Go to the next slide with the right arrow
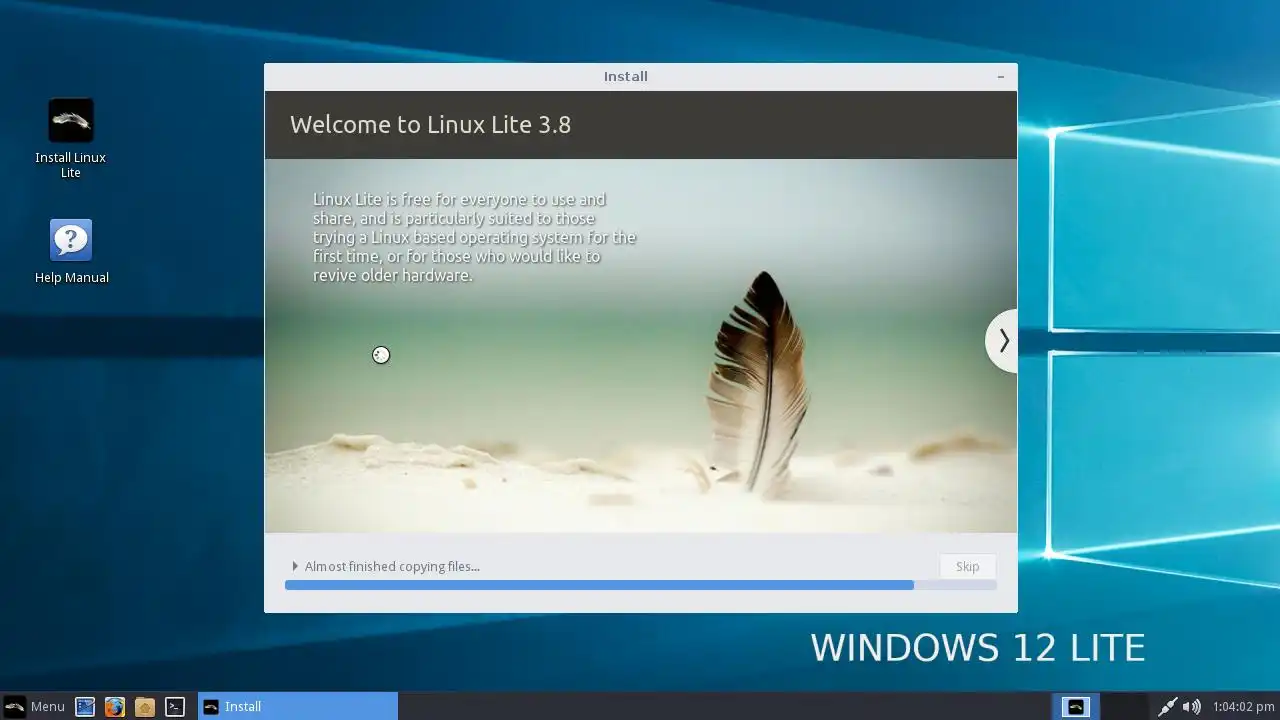The height and width of the screenshot is (720, 1280). (1002, 341)
